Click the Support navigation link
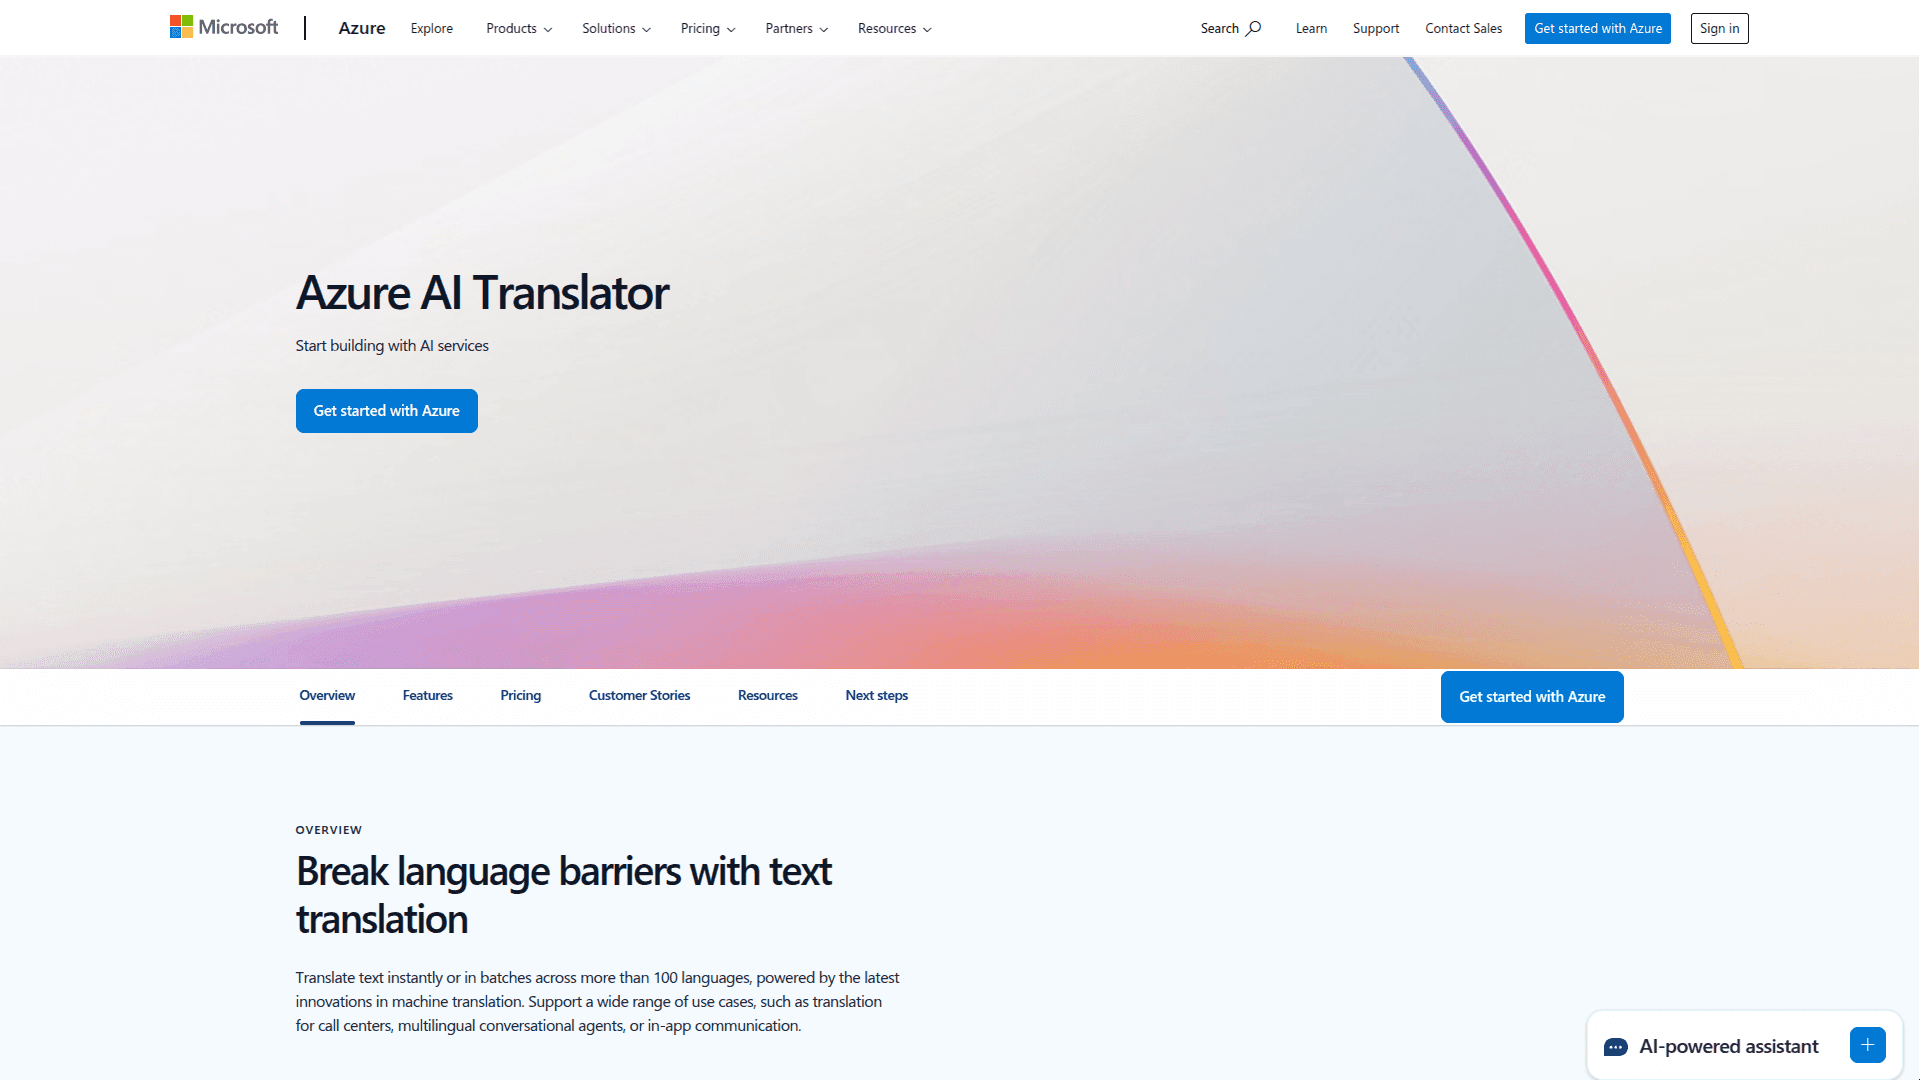Screen dimensions: 1920x1080 click(x=1375, y=28)
